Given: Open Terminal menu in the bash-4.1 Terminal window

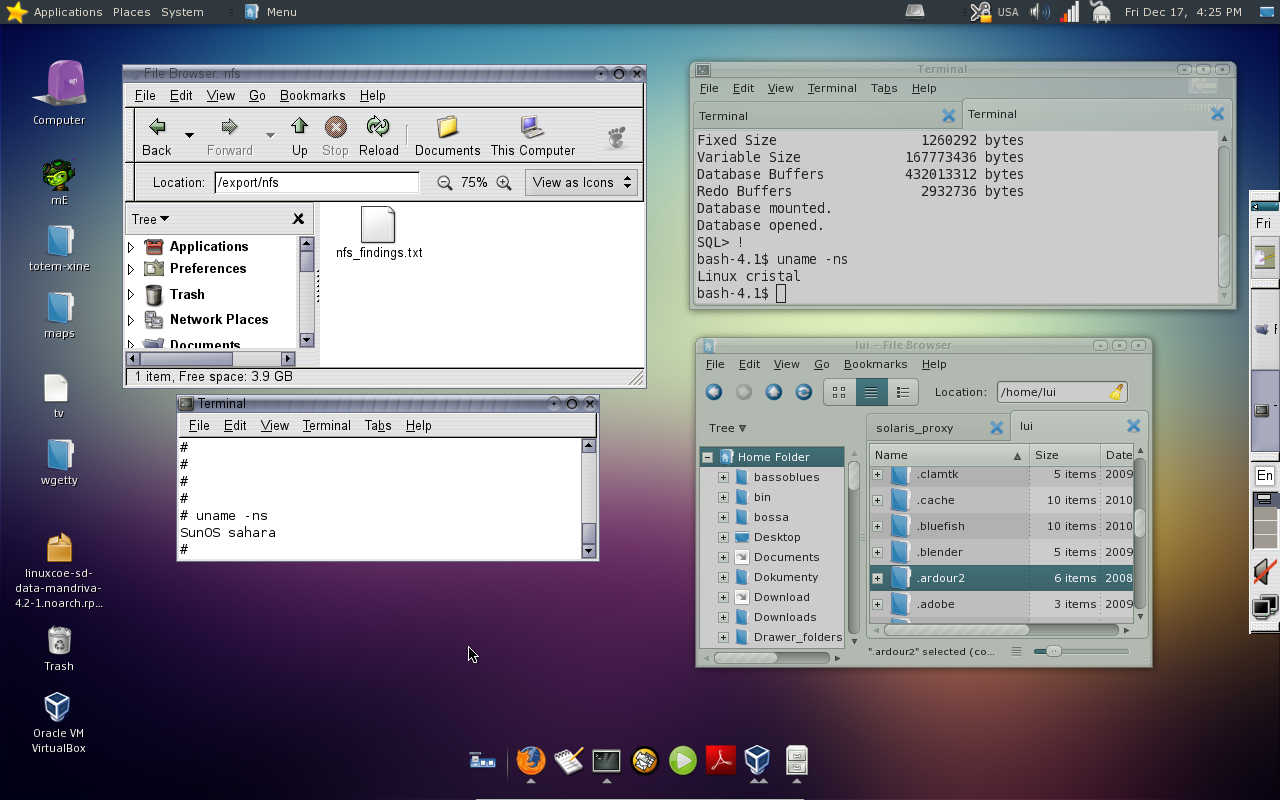Looking at the screenshot, I should (832, 88).
